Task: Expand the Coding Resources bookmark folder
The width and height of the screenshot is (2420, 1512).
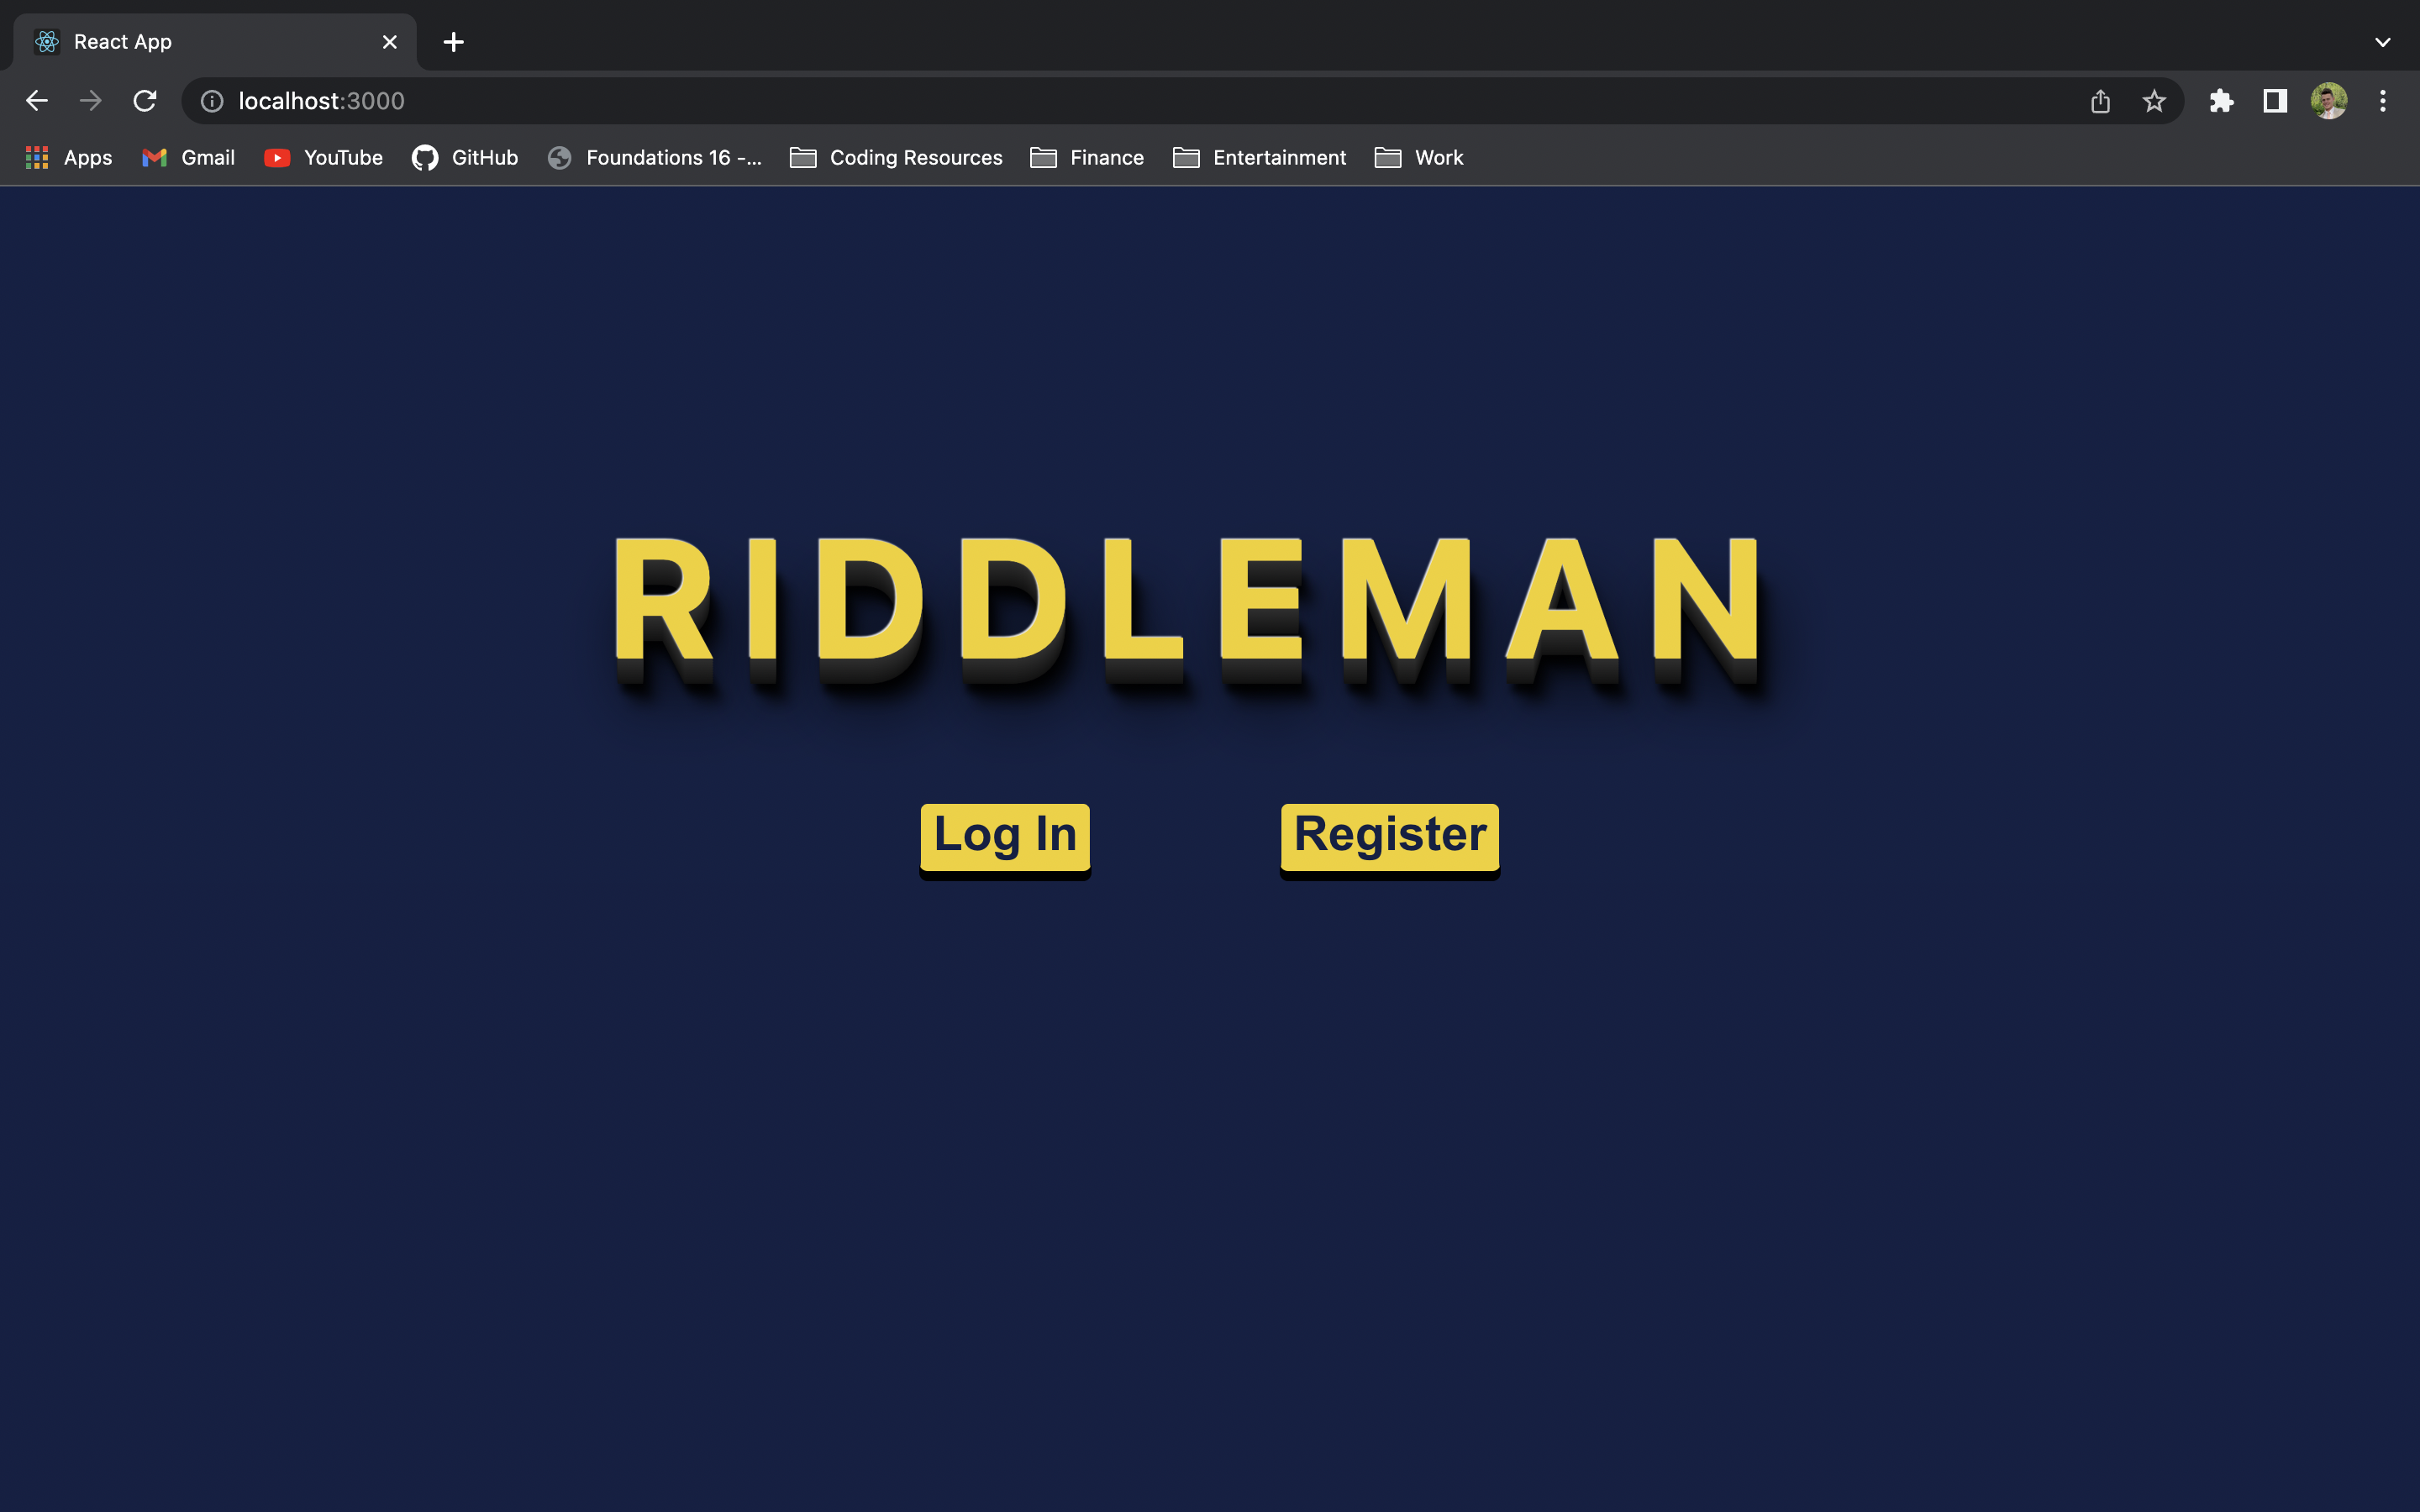Action: pyautogui.click(x=896, y=158)
